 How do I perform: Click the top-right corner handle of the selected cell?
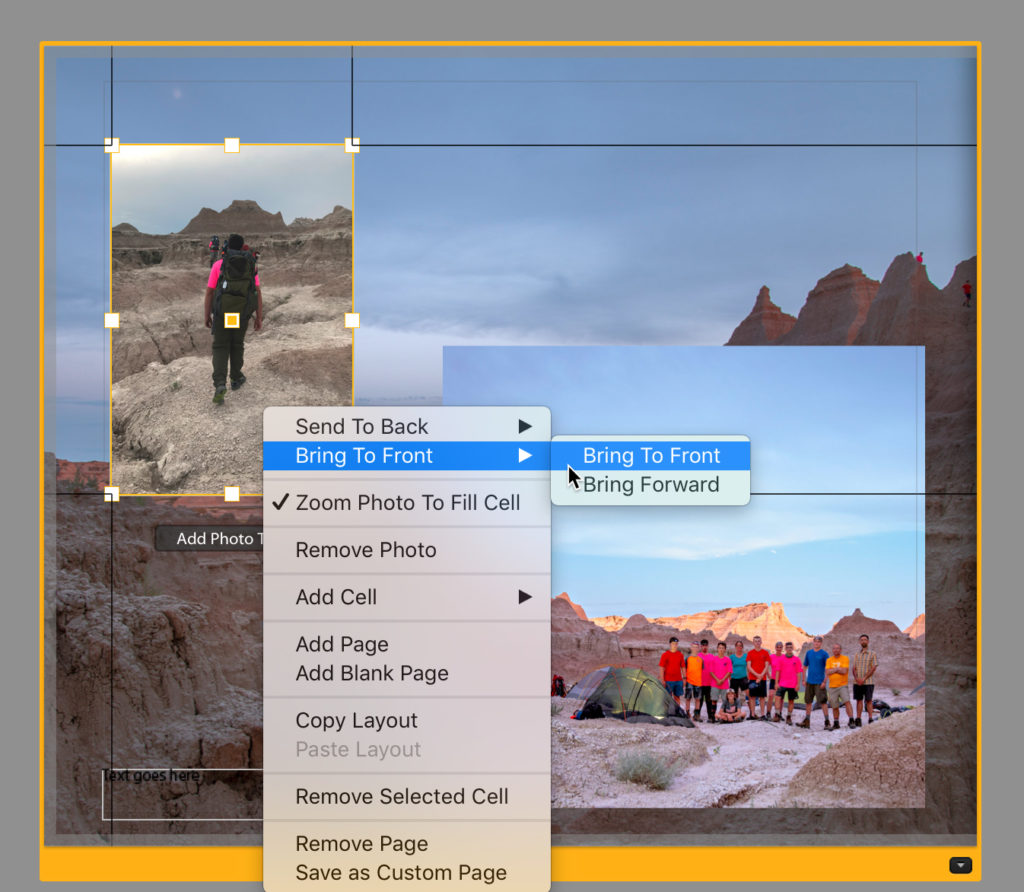352,146
